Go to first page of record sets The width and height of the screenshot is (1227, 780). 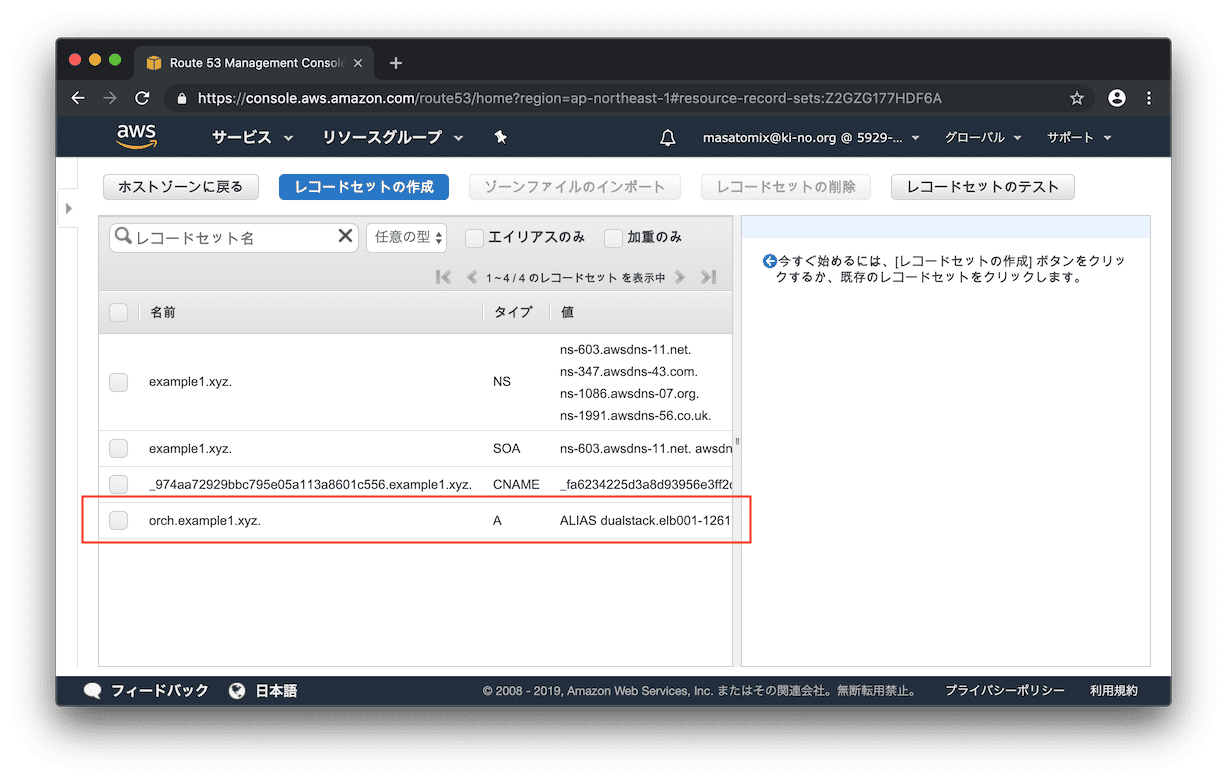444,277
